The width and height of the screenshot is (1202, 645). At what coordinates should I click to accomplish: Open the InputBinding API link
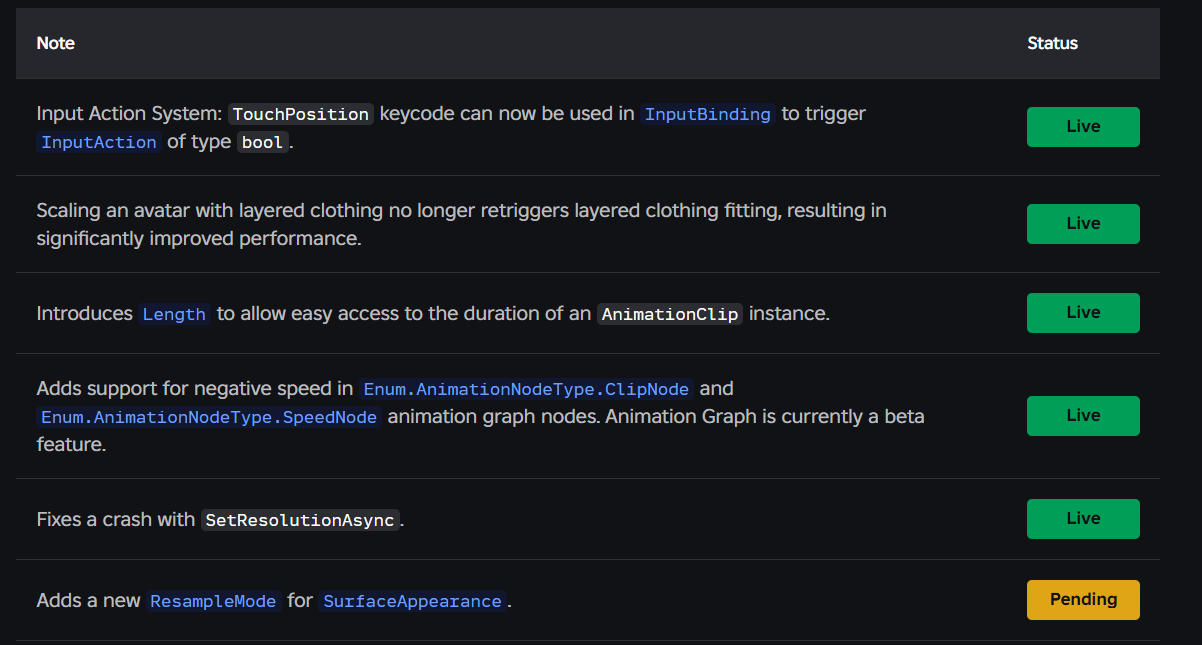pyautogui.click(x=708, y=114)
